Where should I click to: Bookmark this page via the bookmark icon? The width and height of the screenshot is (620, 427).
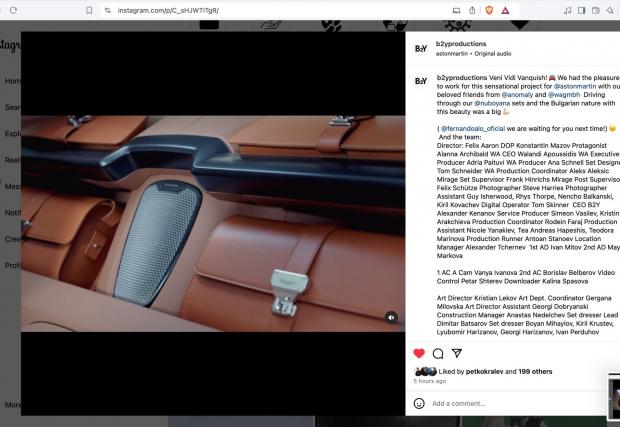coord(89,11)
